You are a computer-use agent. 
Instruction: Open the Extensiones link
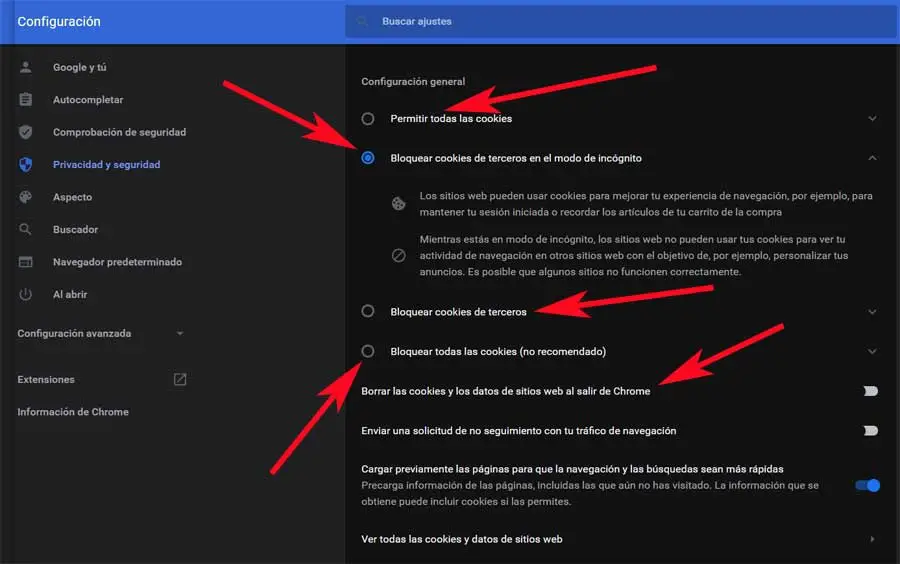(x=46, y=379)
